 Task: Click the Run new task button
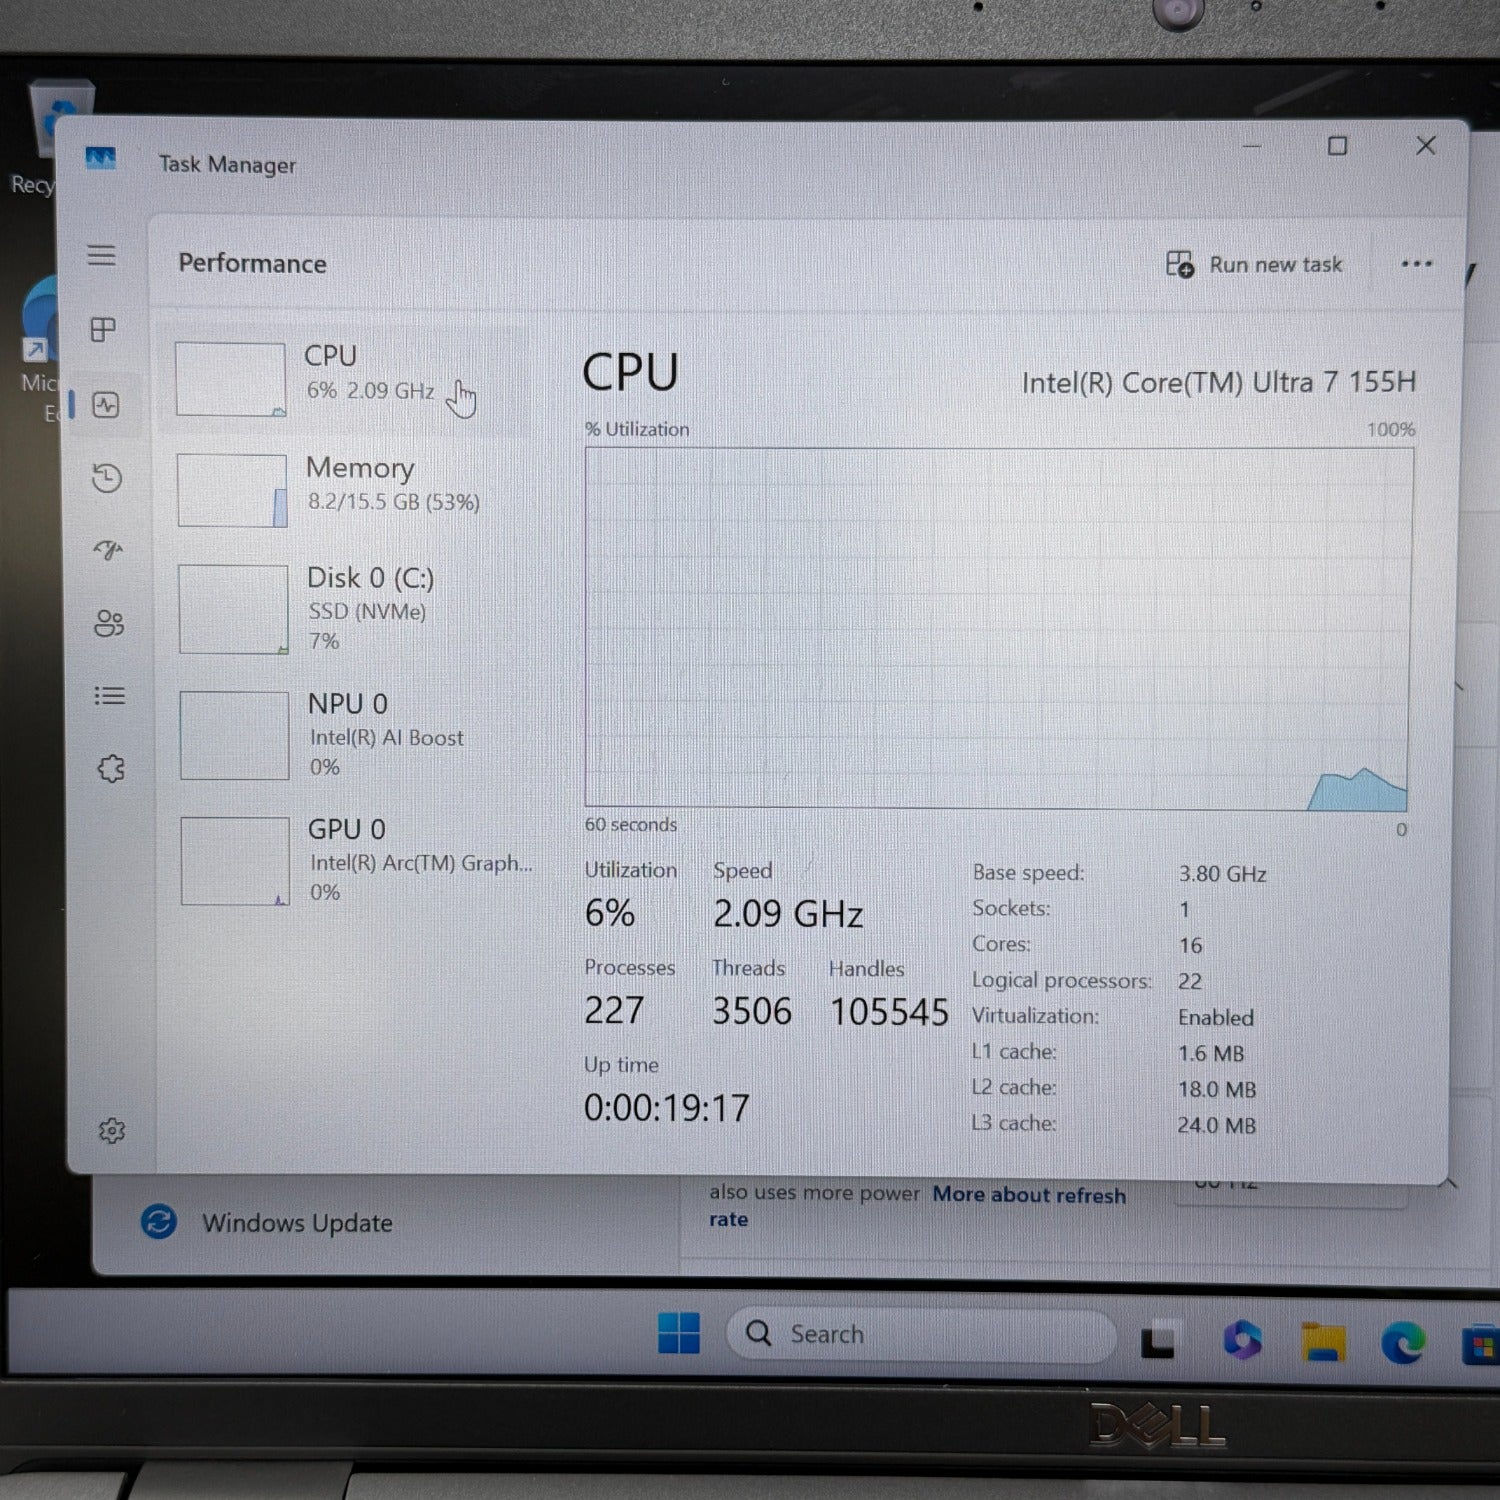coord(1256,264)
